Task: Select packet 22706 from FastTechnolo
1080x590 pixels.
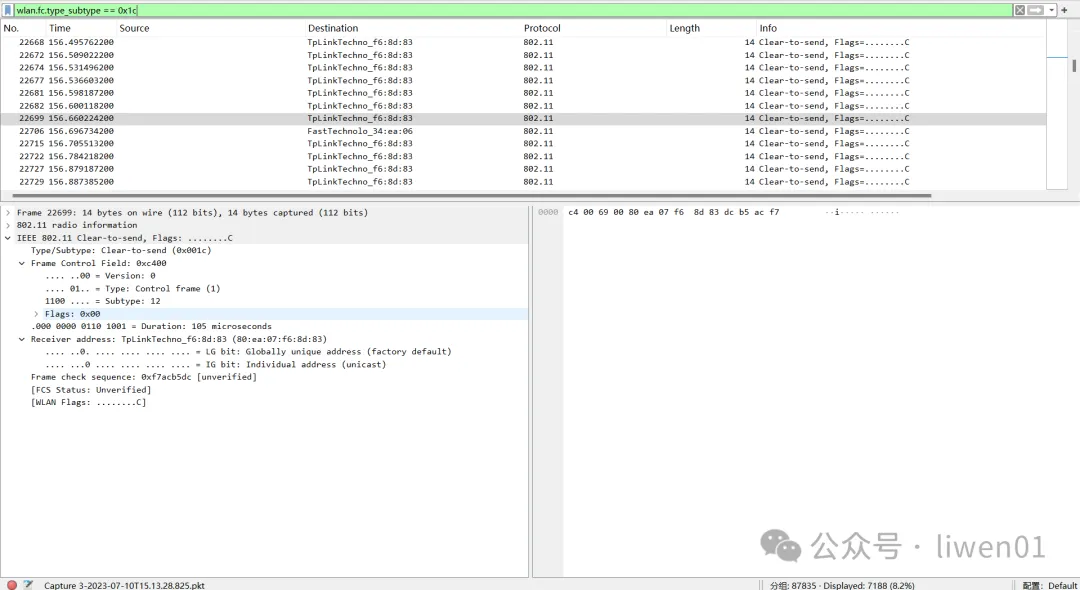Action: pyautogui.click(x=360, y=131)
